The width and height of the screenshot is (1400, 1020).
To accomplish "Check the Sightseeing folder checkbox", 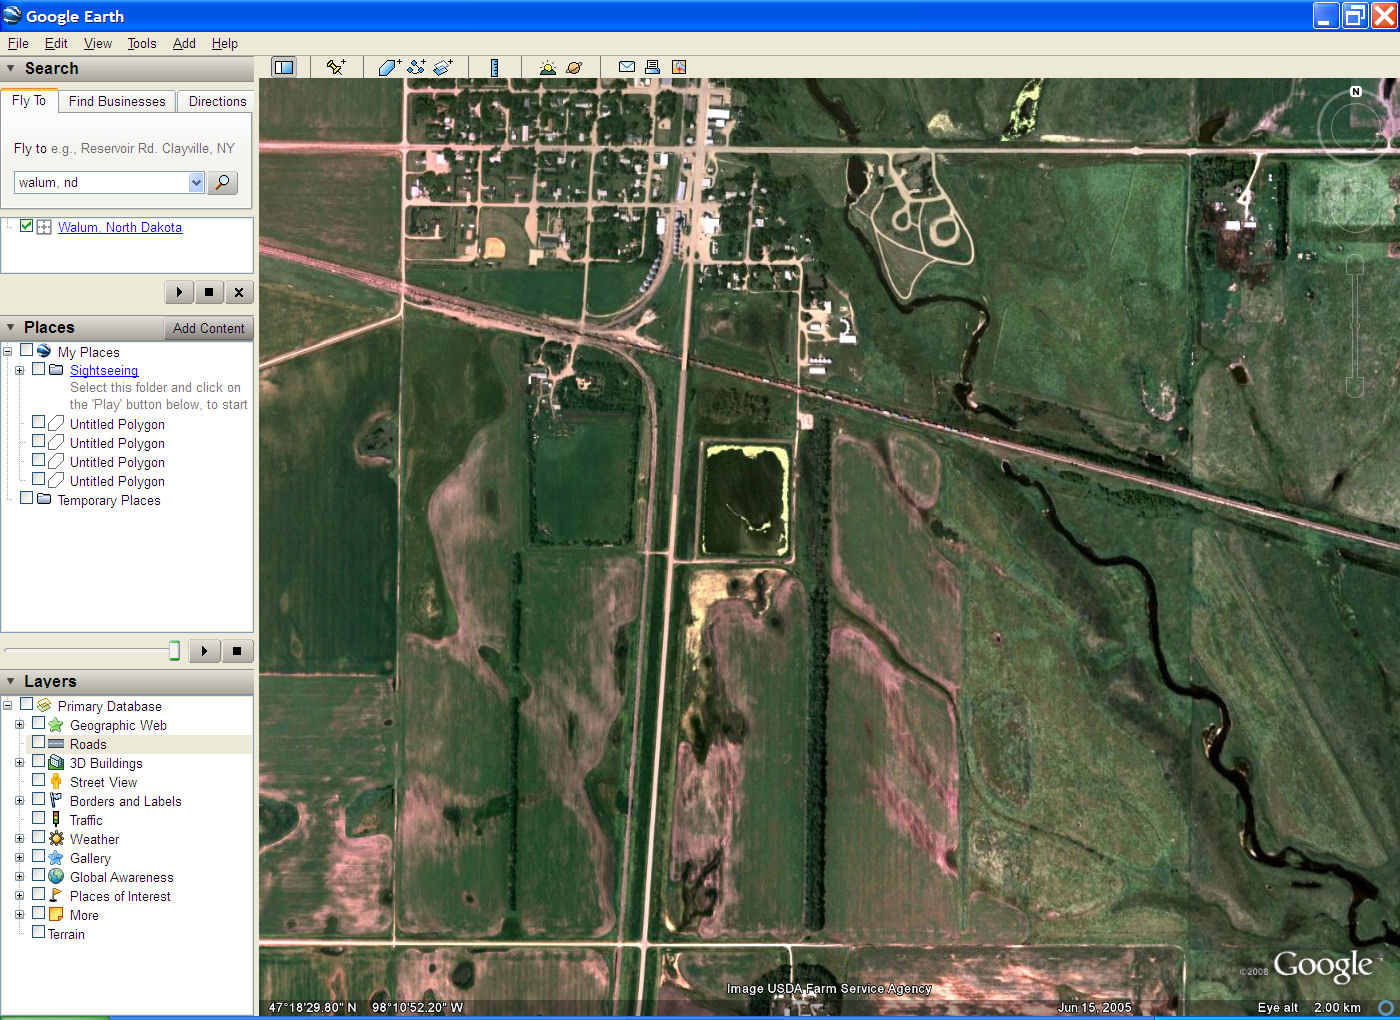I will point(38,369).
